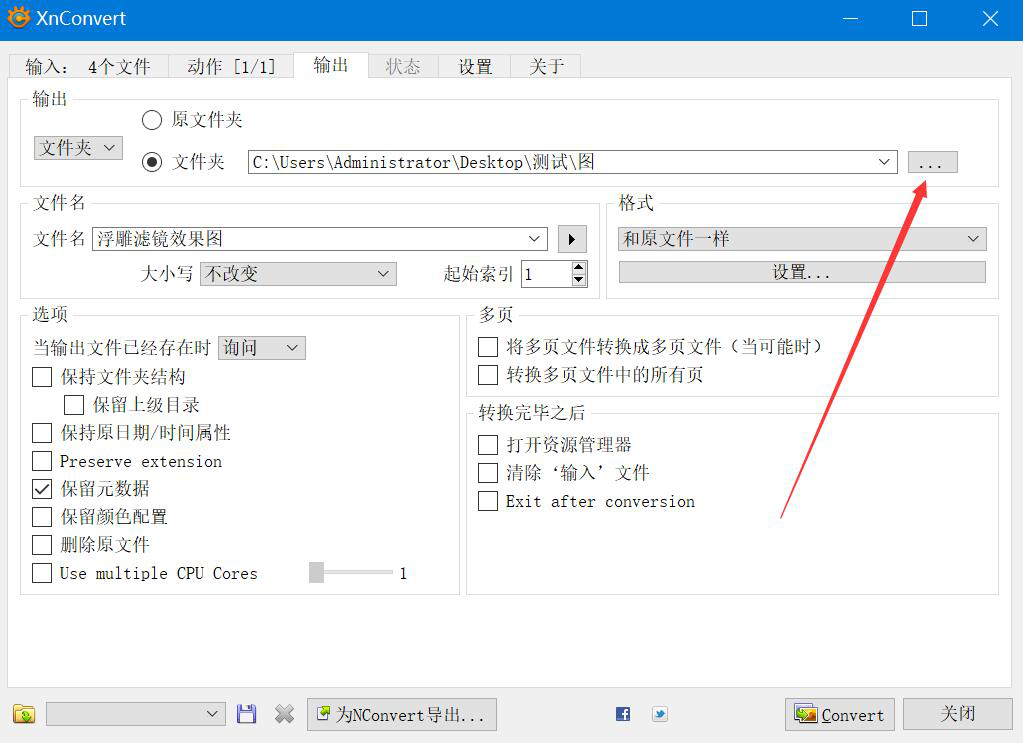1023x743 pixels.
Task: Switch to the 动作 [1/1] tab
Action: click(x=231, y=67)
